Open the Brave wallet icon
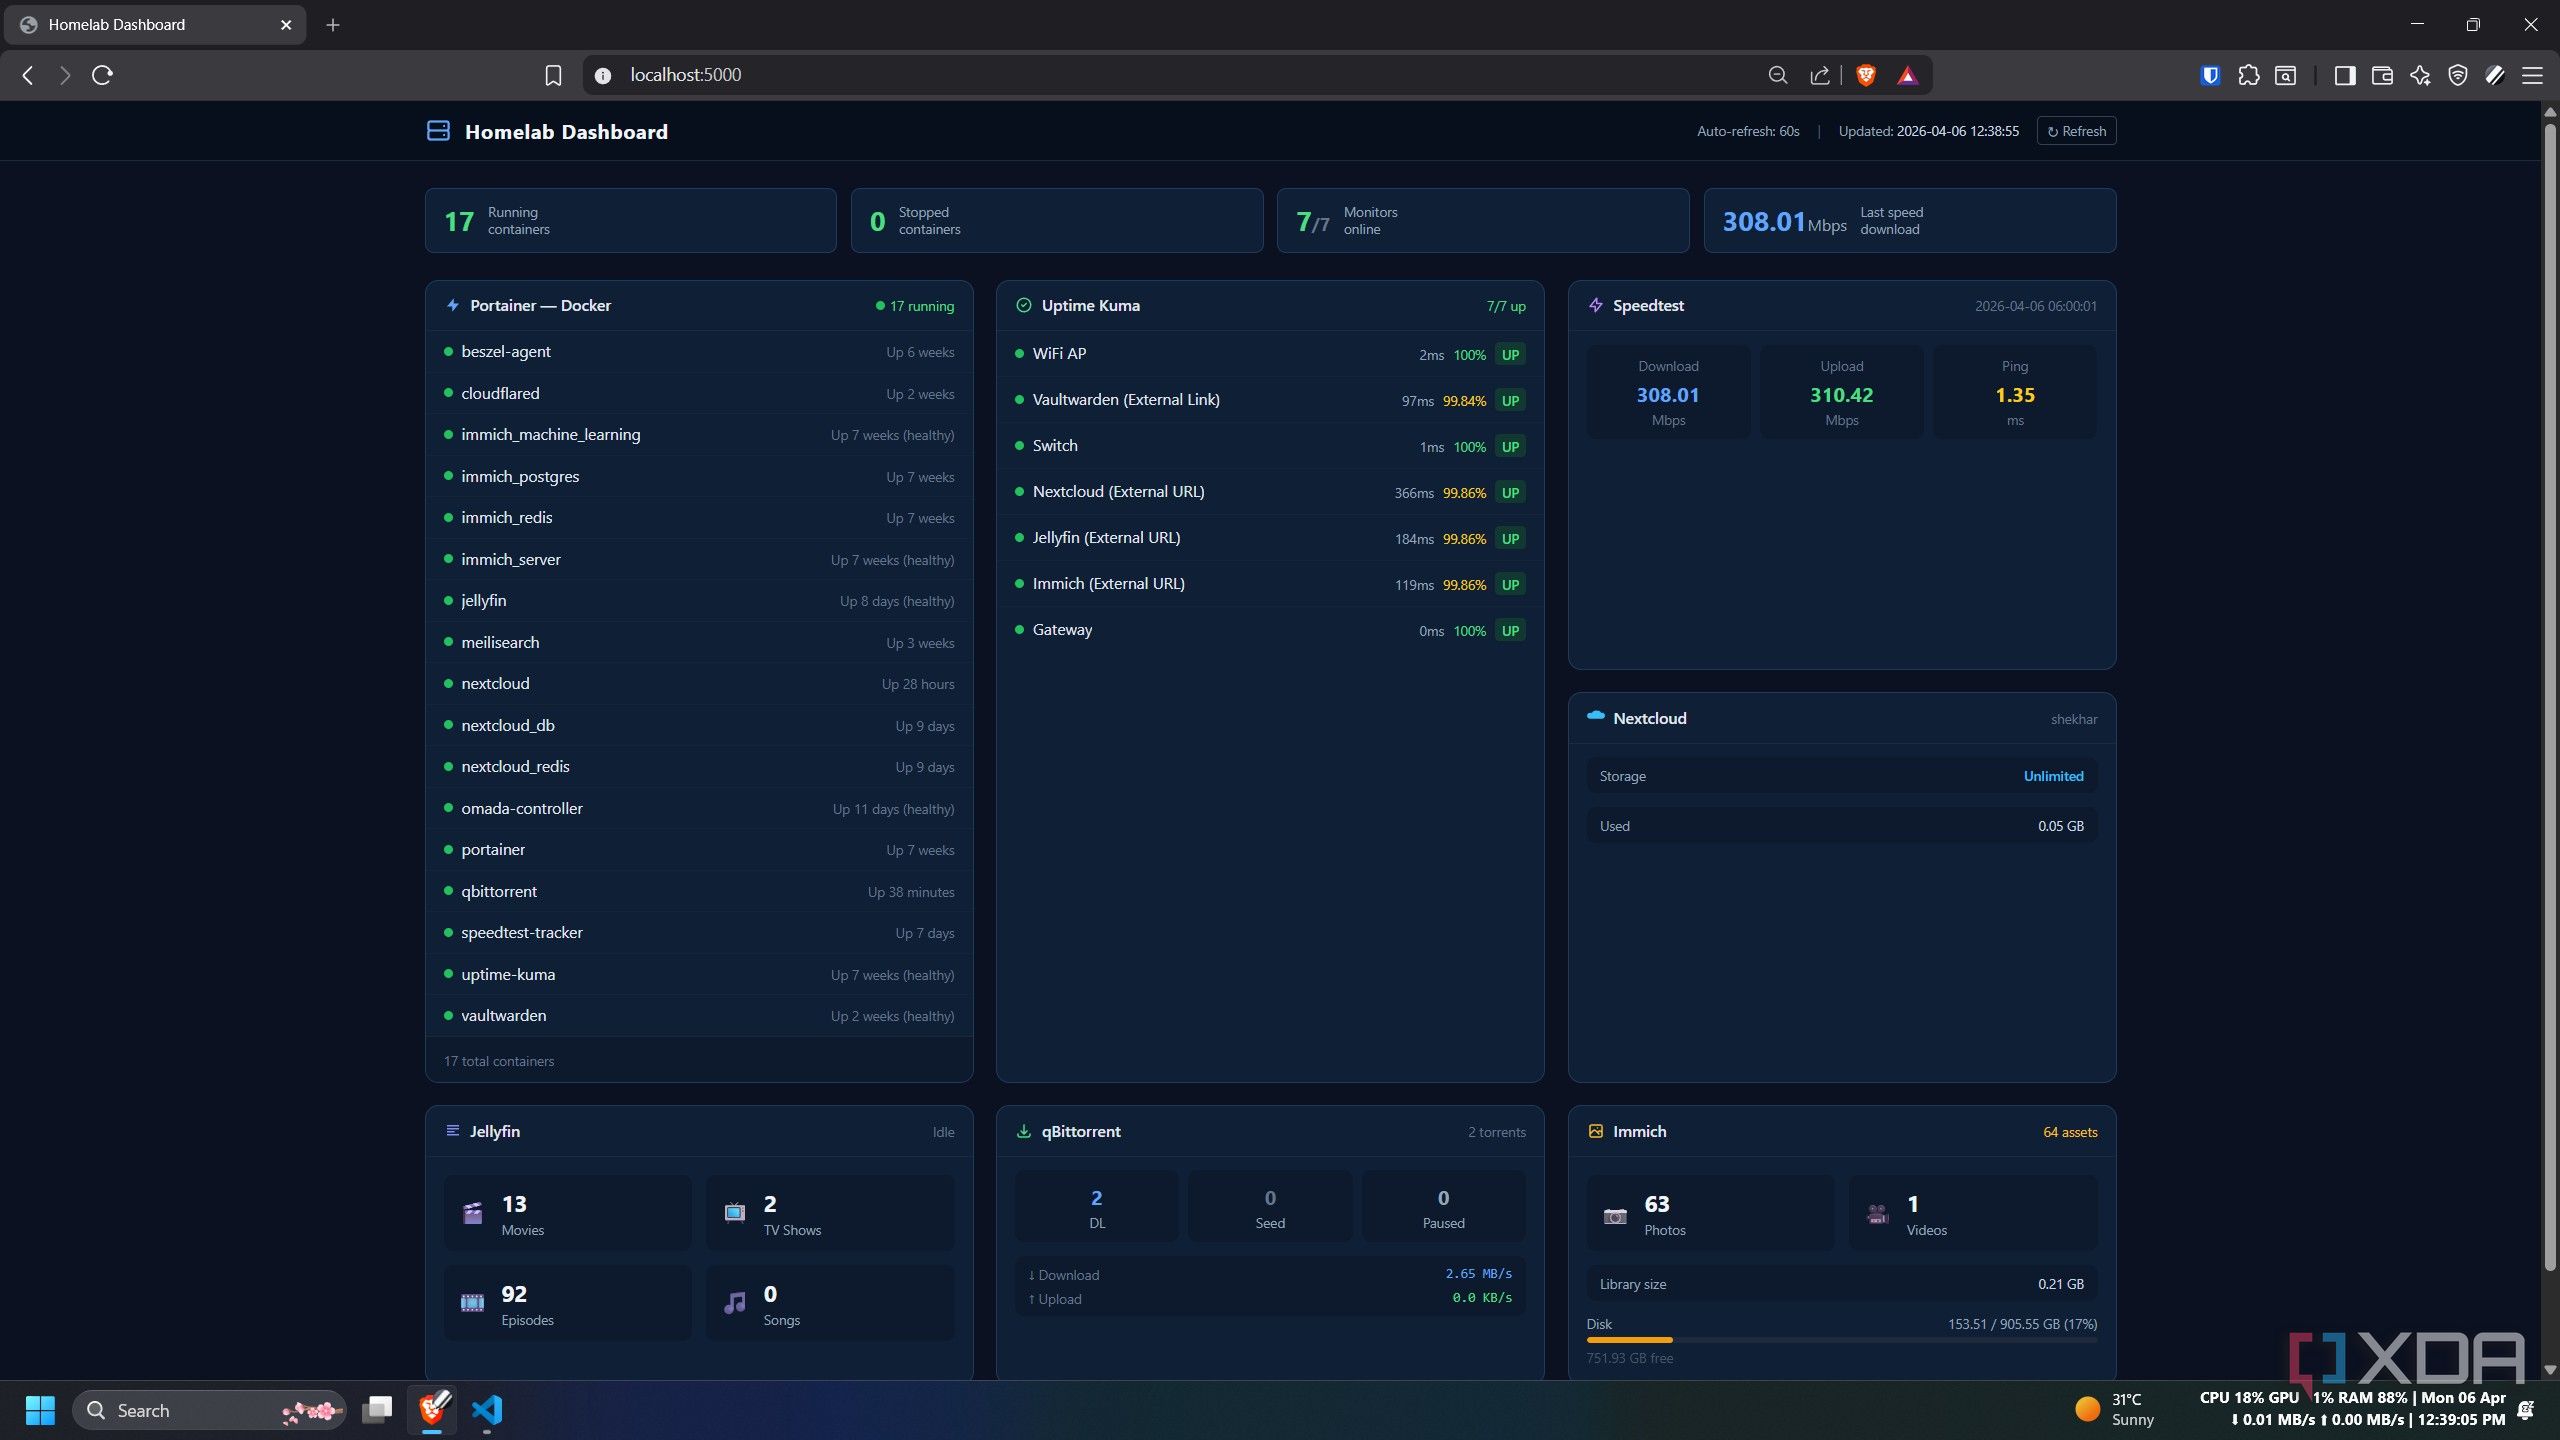2560x1440 pixels. 2382,75
